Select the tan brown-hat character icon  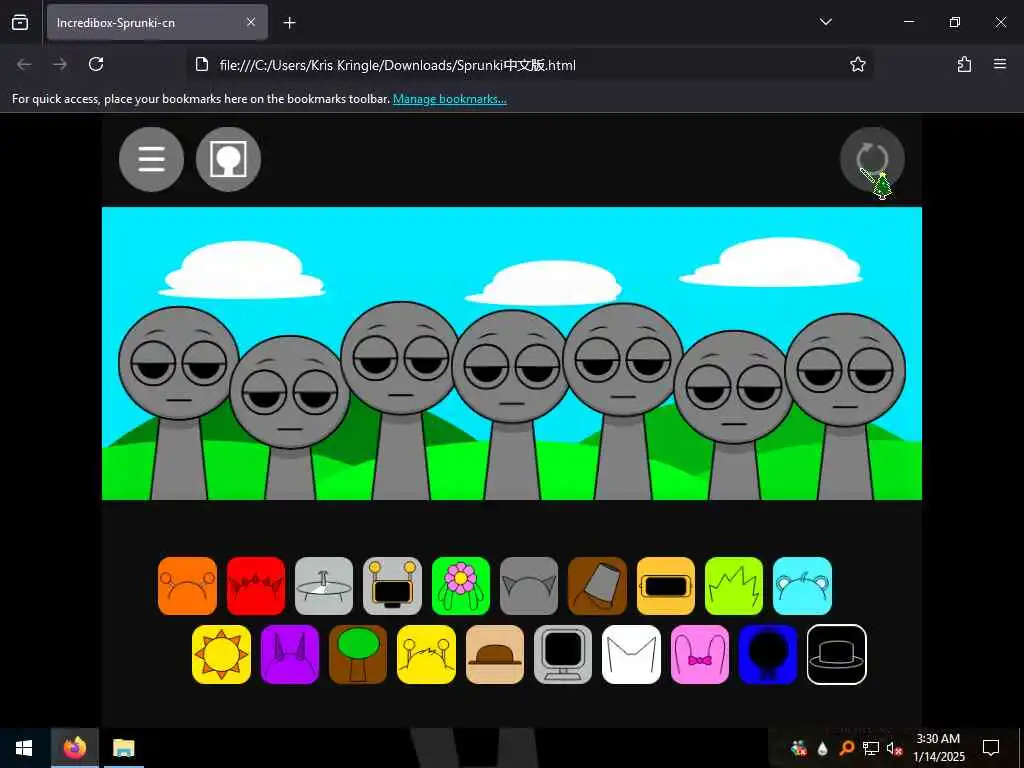[495, 654]
